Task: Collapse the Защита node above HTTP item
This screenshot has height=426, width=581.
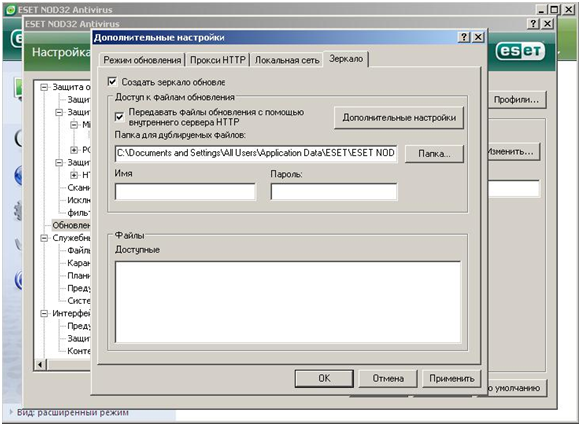Action: [x=59, y=162]
